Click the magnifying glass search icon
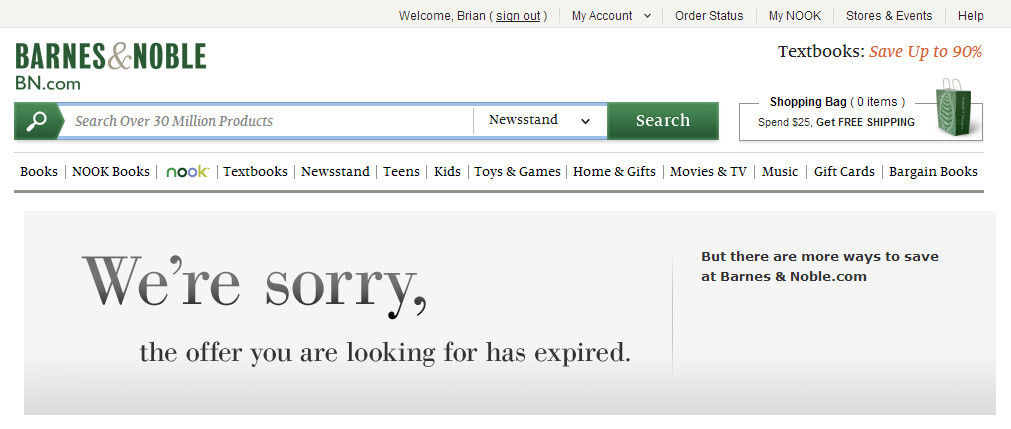 click(x=36, y=121)
